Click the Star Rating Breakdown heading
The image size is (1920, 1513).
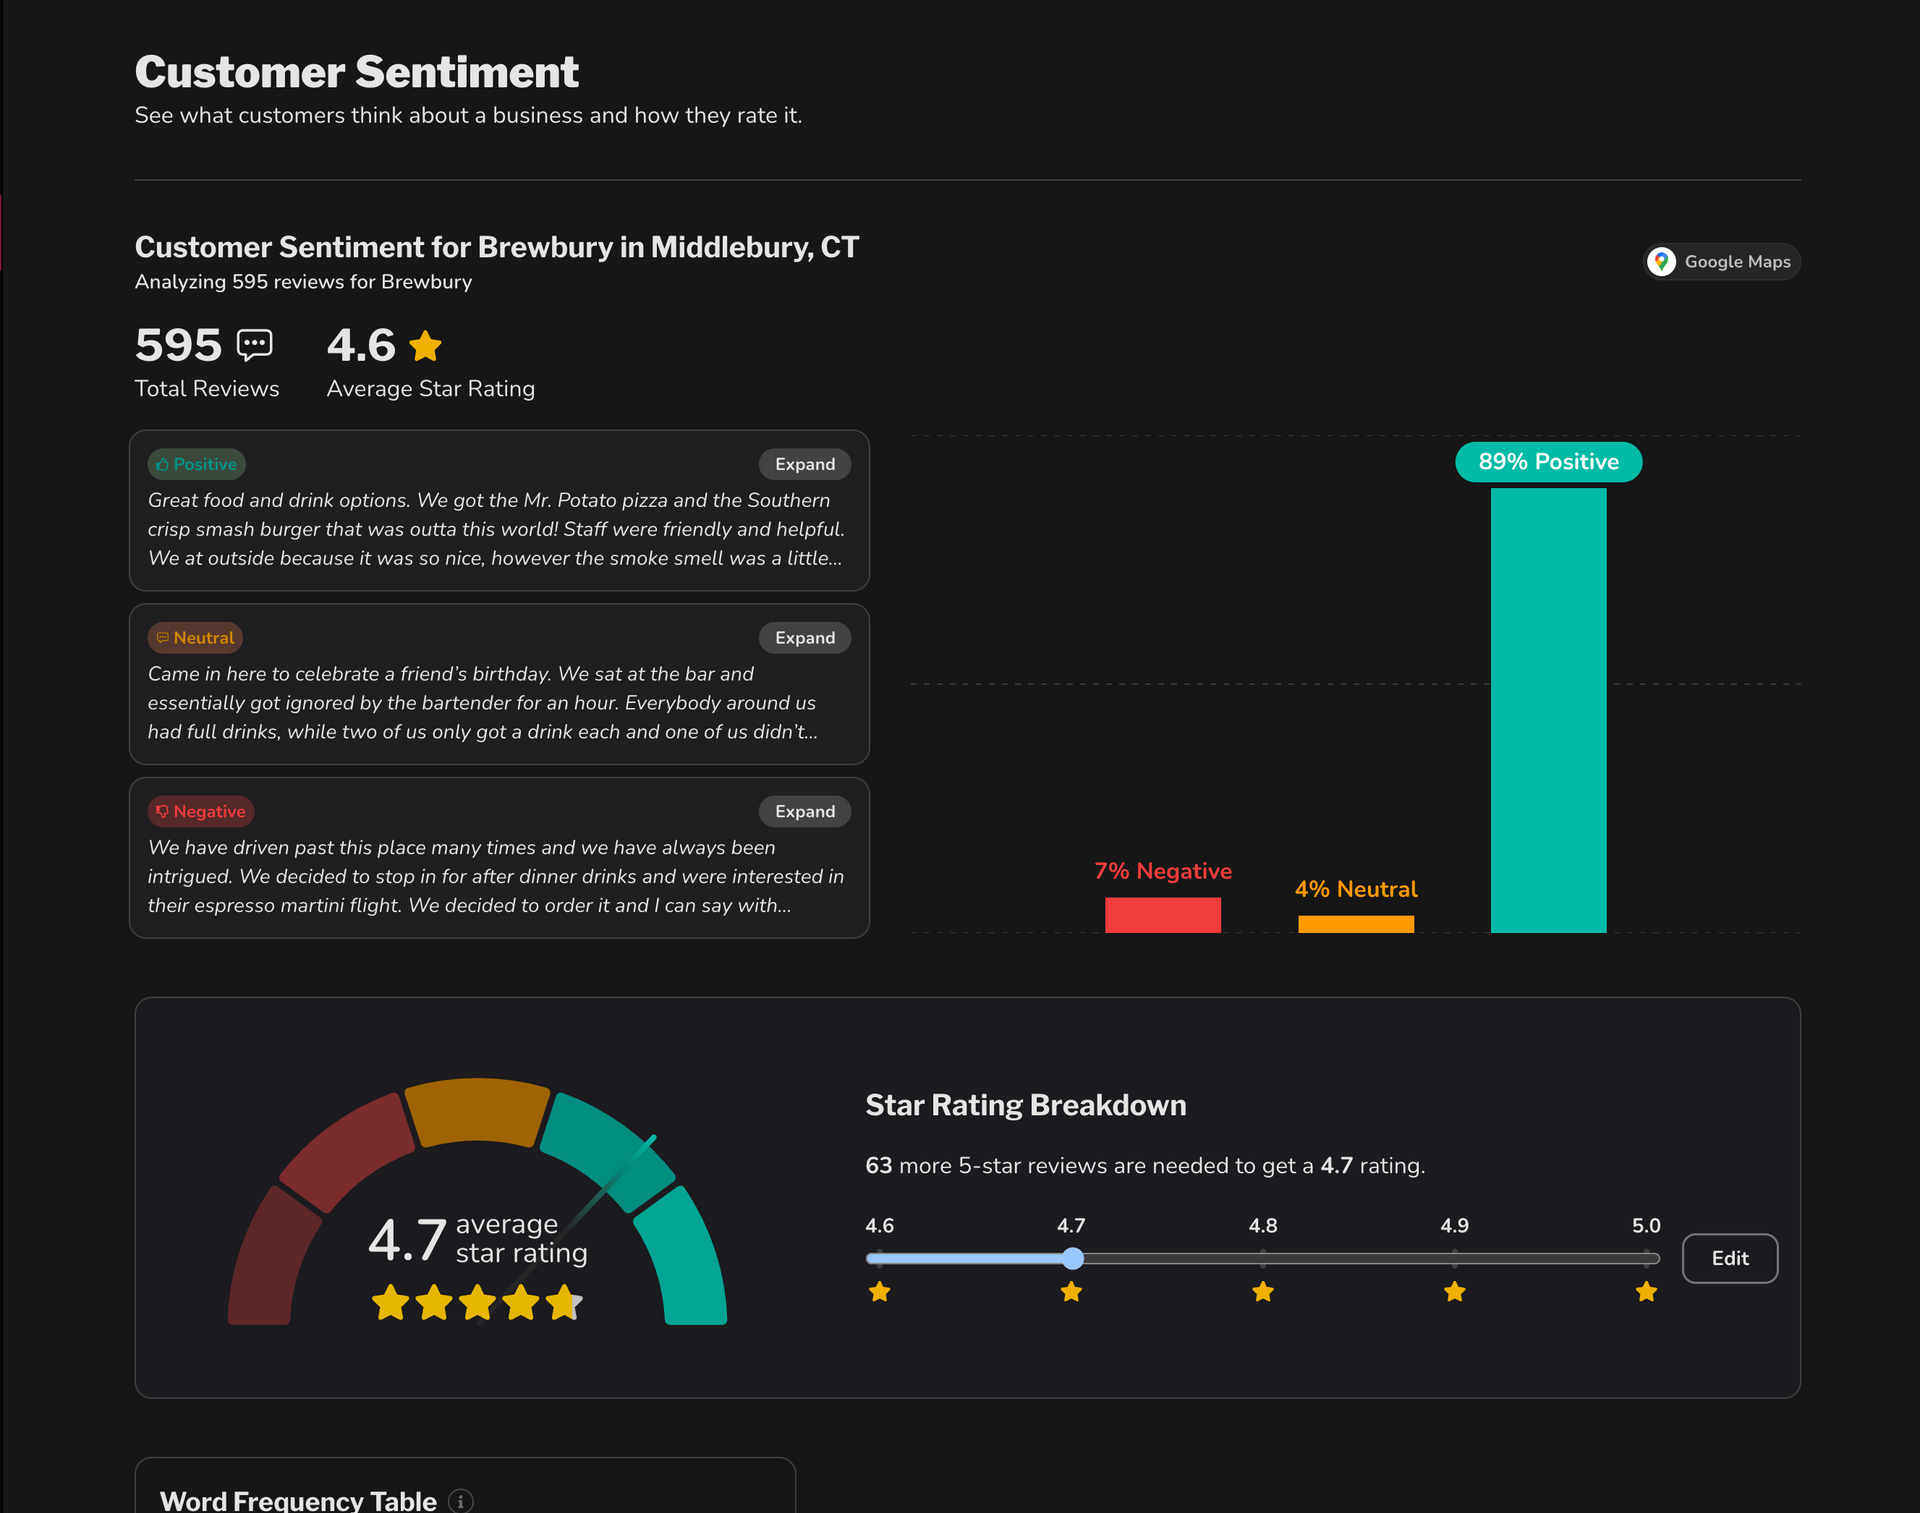click(x=1025, y=1105)
